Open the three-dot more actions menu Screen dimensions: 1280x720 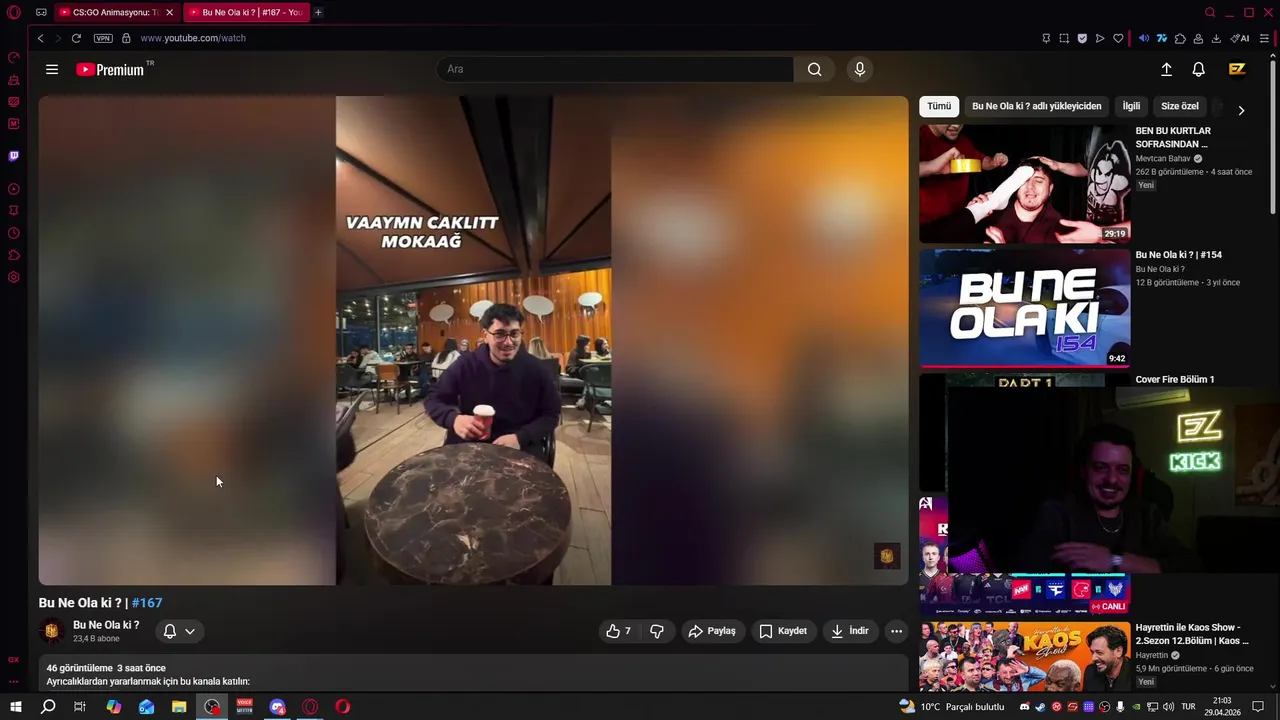click(896, 631)
